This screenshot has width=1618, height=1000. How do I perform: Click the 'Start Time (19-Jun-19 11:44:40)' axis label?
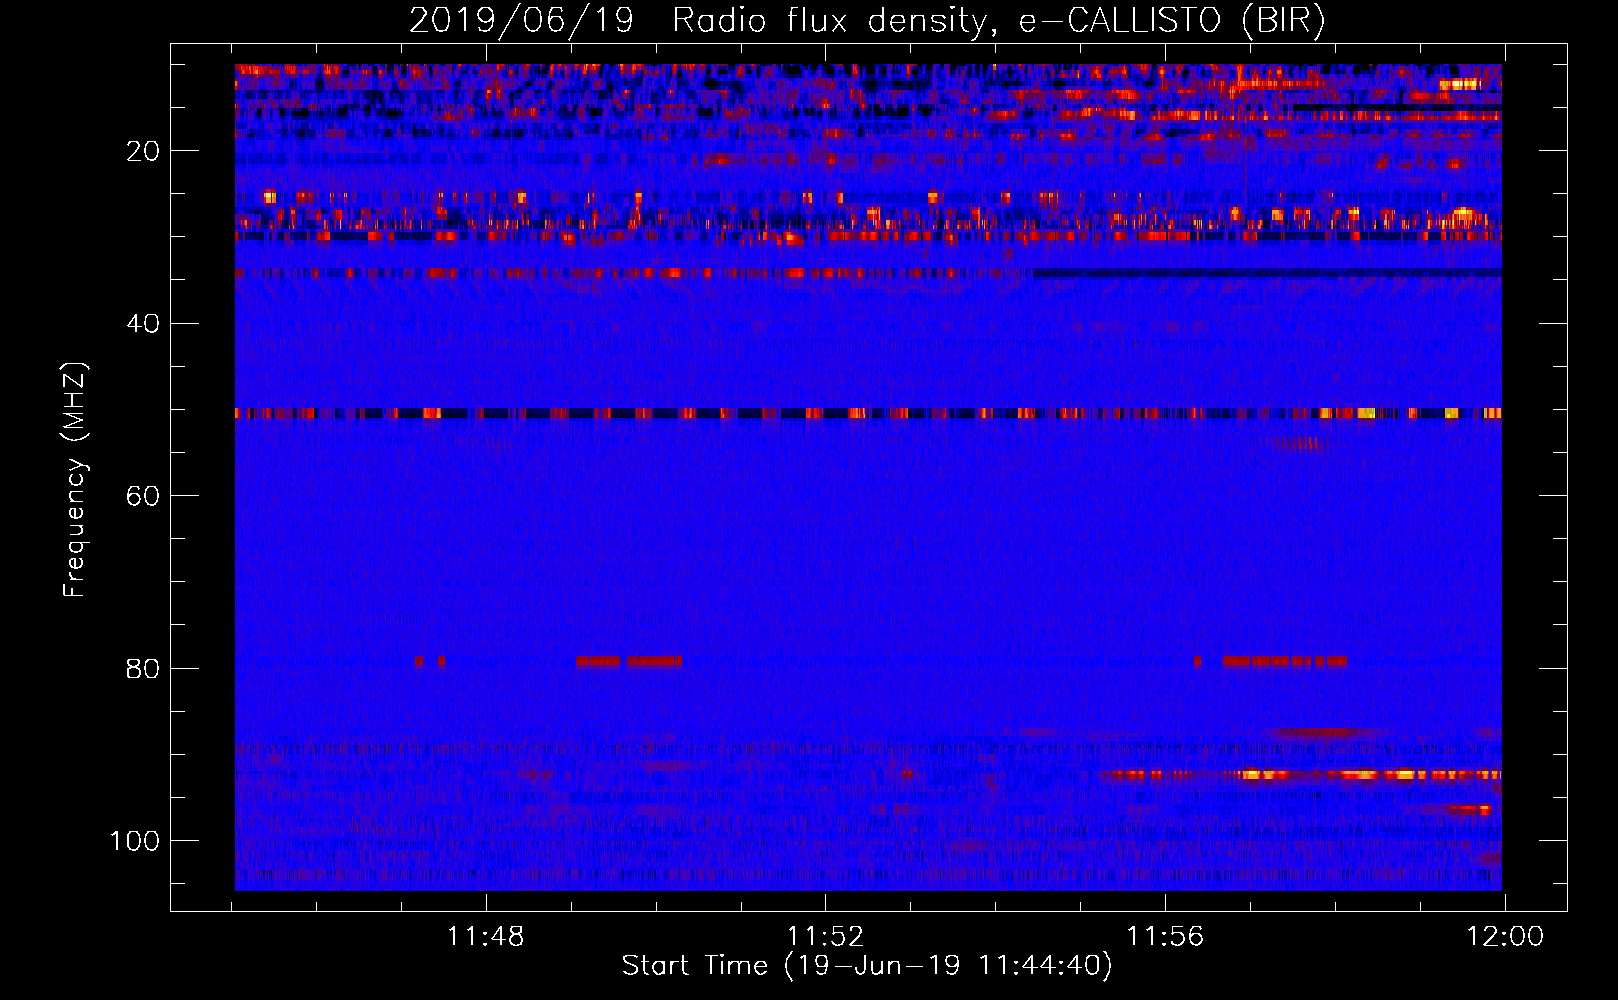coord(867,966)
